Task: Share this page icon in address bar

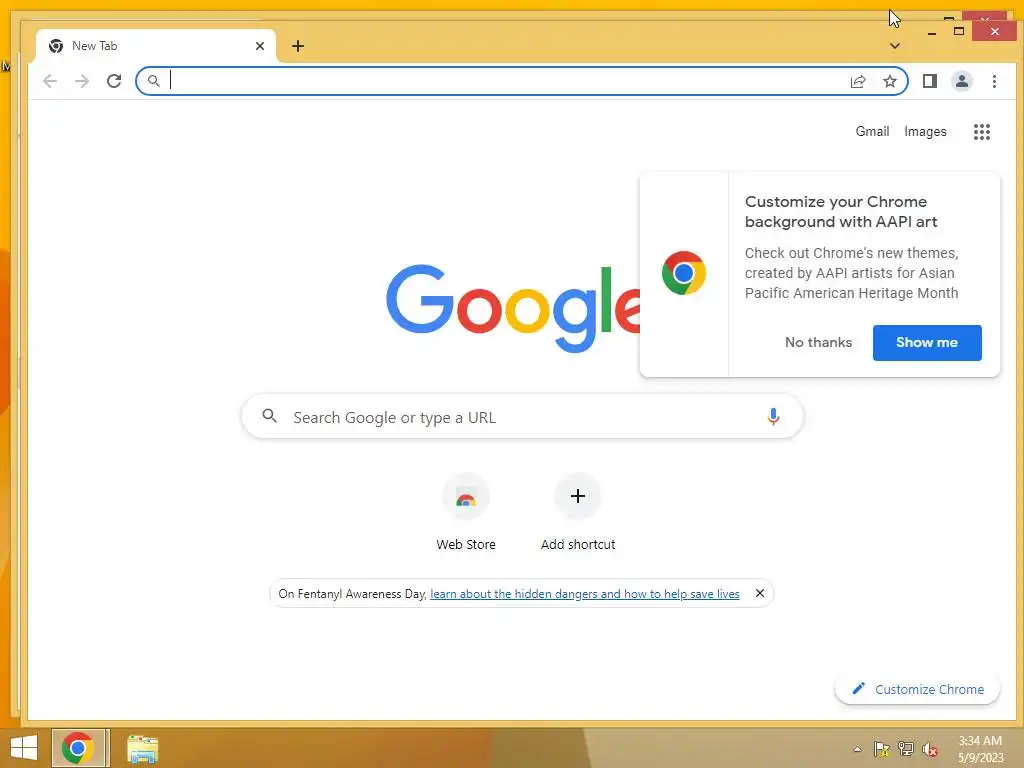Action: pyautogui.click(x=858, y=81)
